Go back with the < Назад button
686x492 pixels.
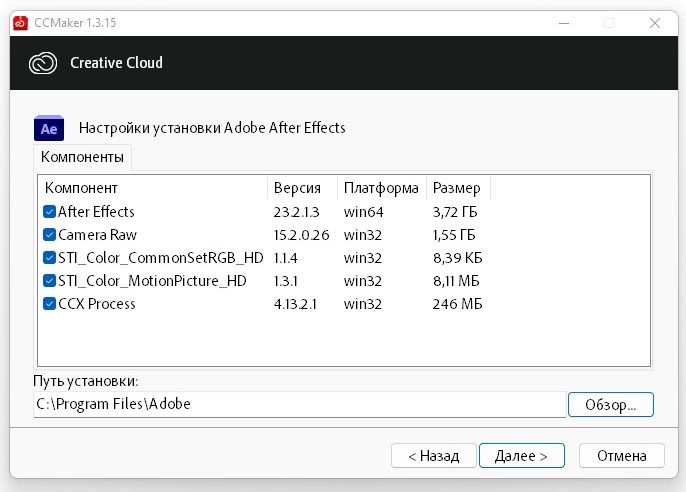coord(434,456)
